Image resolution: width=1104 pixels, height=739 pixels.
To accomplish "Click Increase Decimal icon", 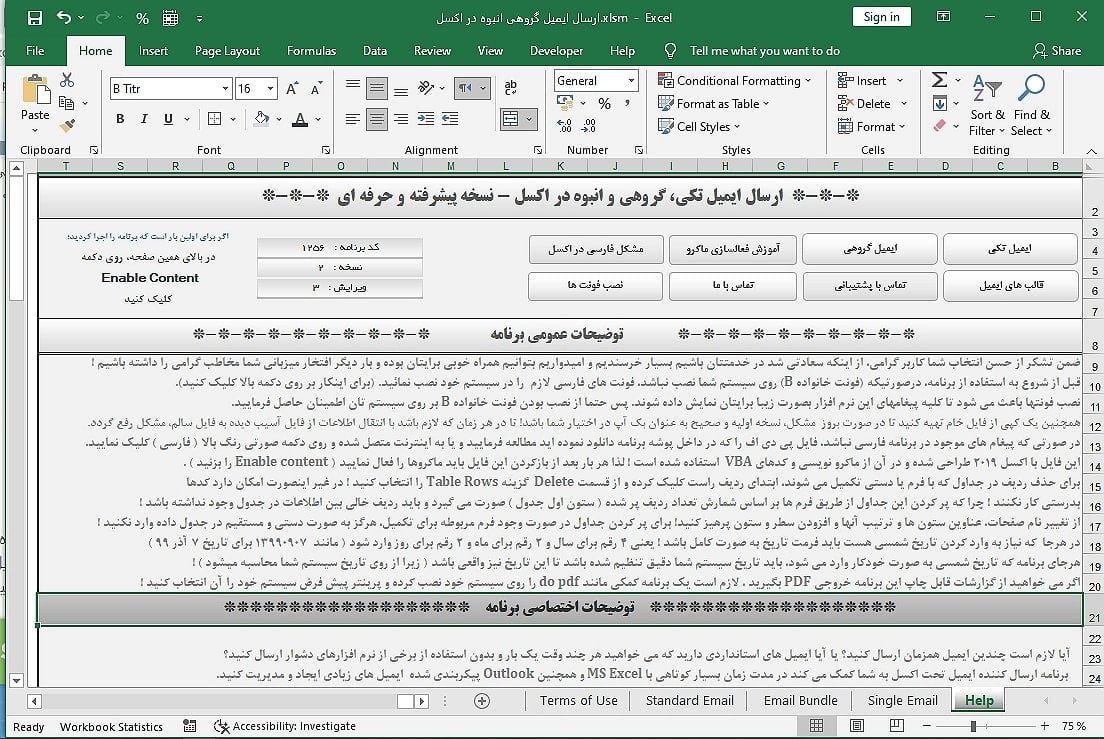I will pos(564,126).
